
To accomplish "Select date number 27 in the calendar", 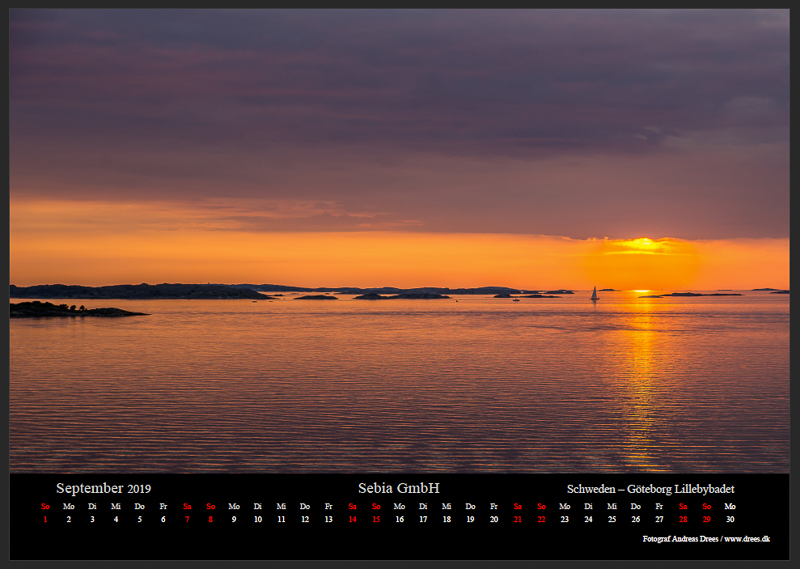I will [x=659, y=519].
